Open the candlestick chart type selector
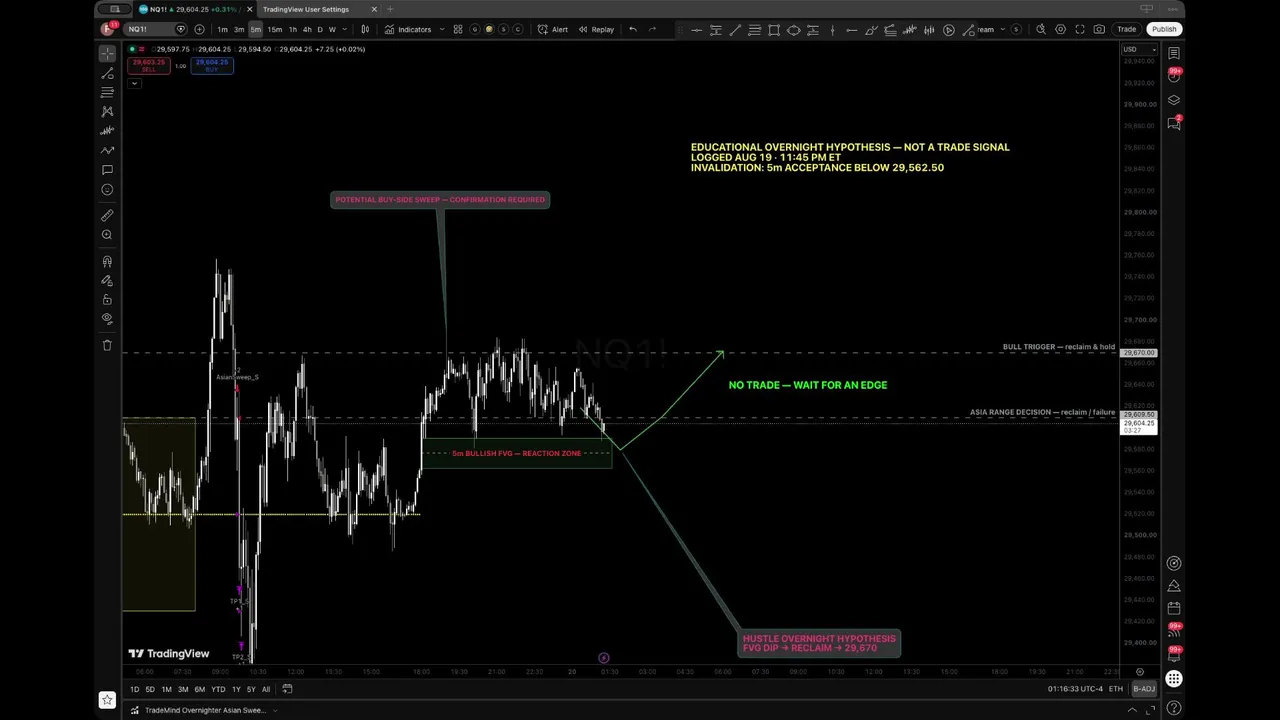 point(365,29)
